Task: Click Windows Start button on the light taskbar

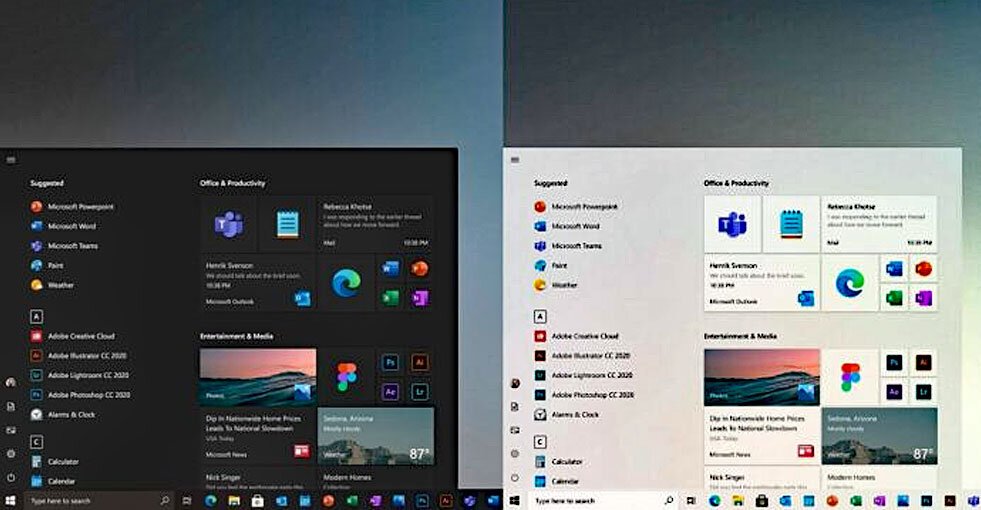Action: click(514, 501)
